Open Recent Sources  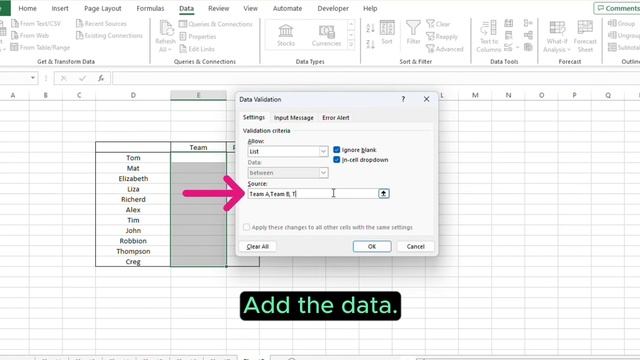tap(101, 24)
